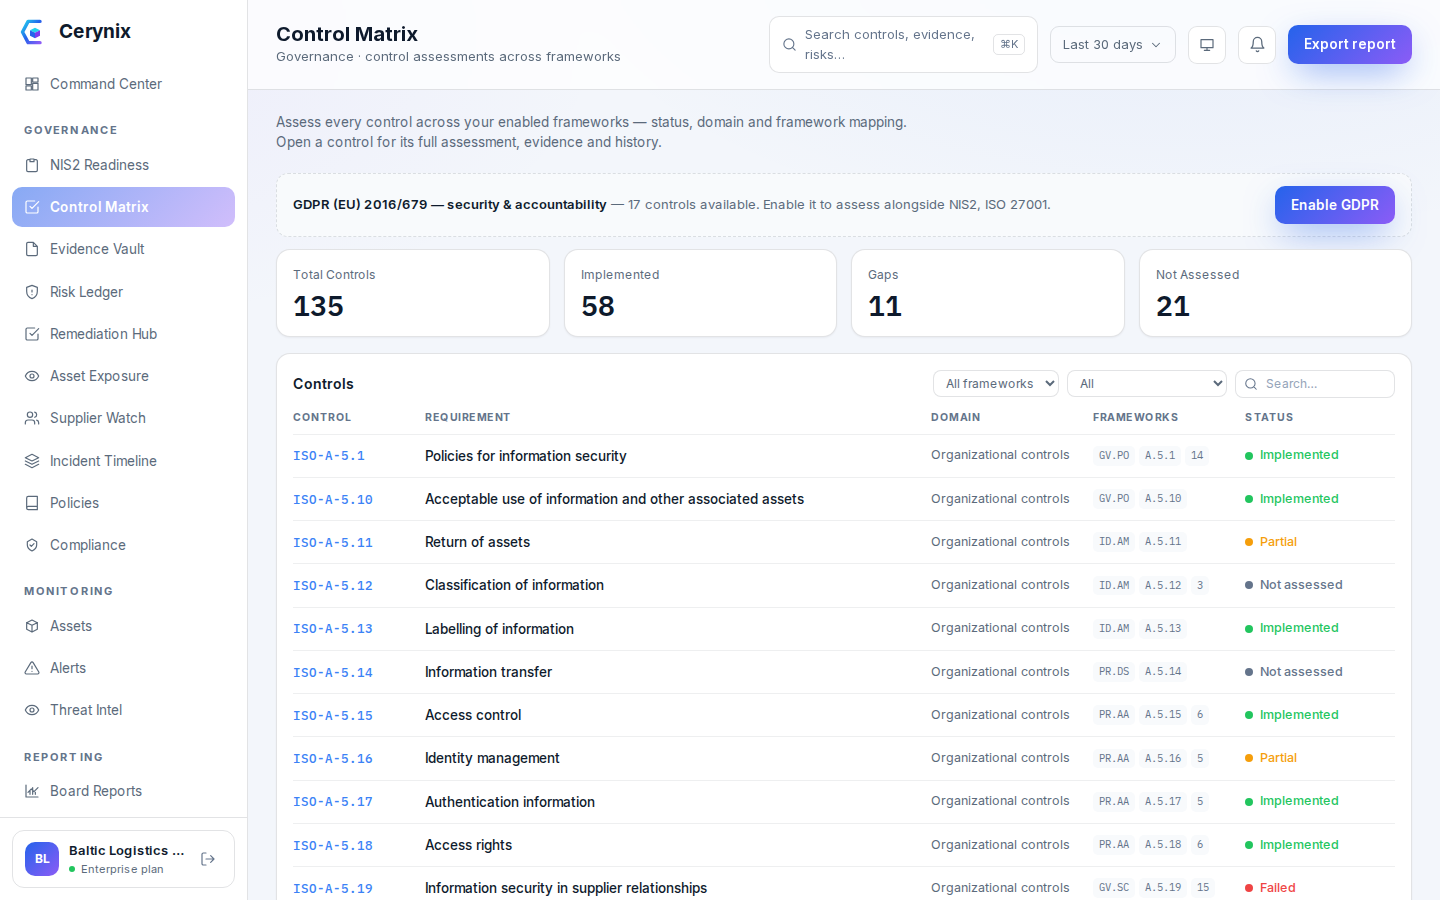Open control ISO-A-5.1 link
This screenshot has width=1440, height=900.
pyautogui.click(x=329, y=456)
